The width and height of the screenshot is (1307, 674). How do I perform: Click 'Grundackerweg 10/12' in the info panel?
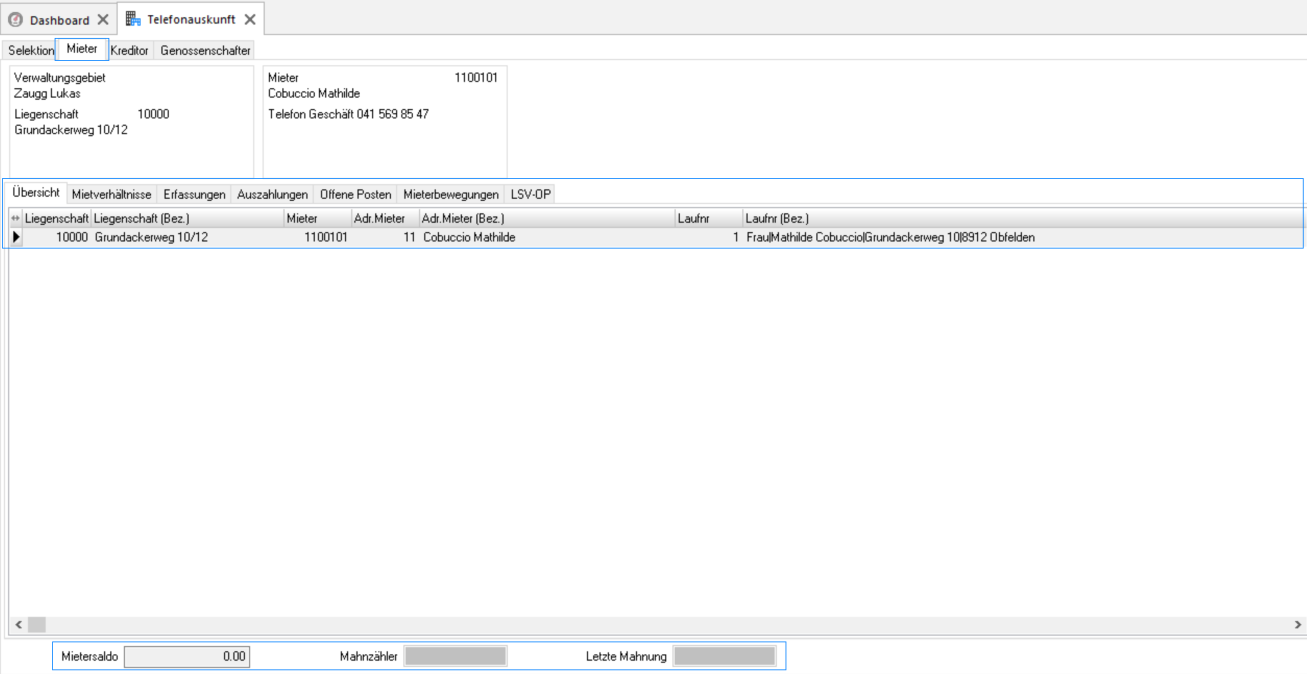[x=71, y=130]
